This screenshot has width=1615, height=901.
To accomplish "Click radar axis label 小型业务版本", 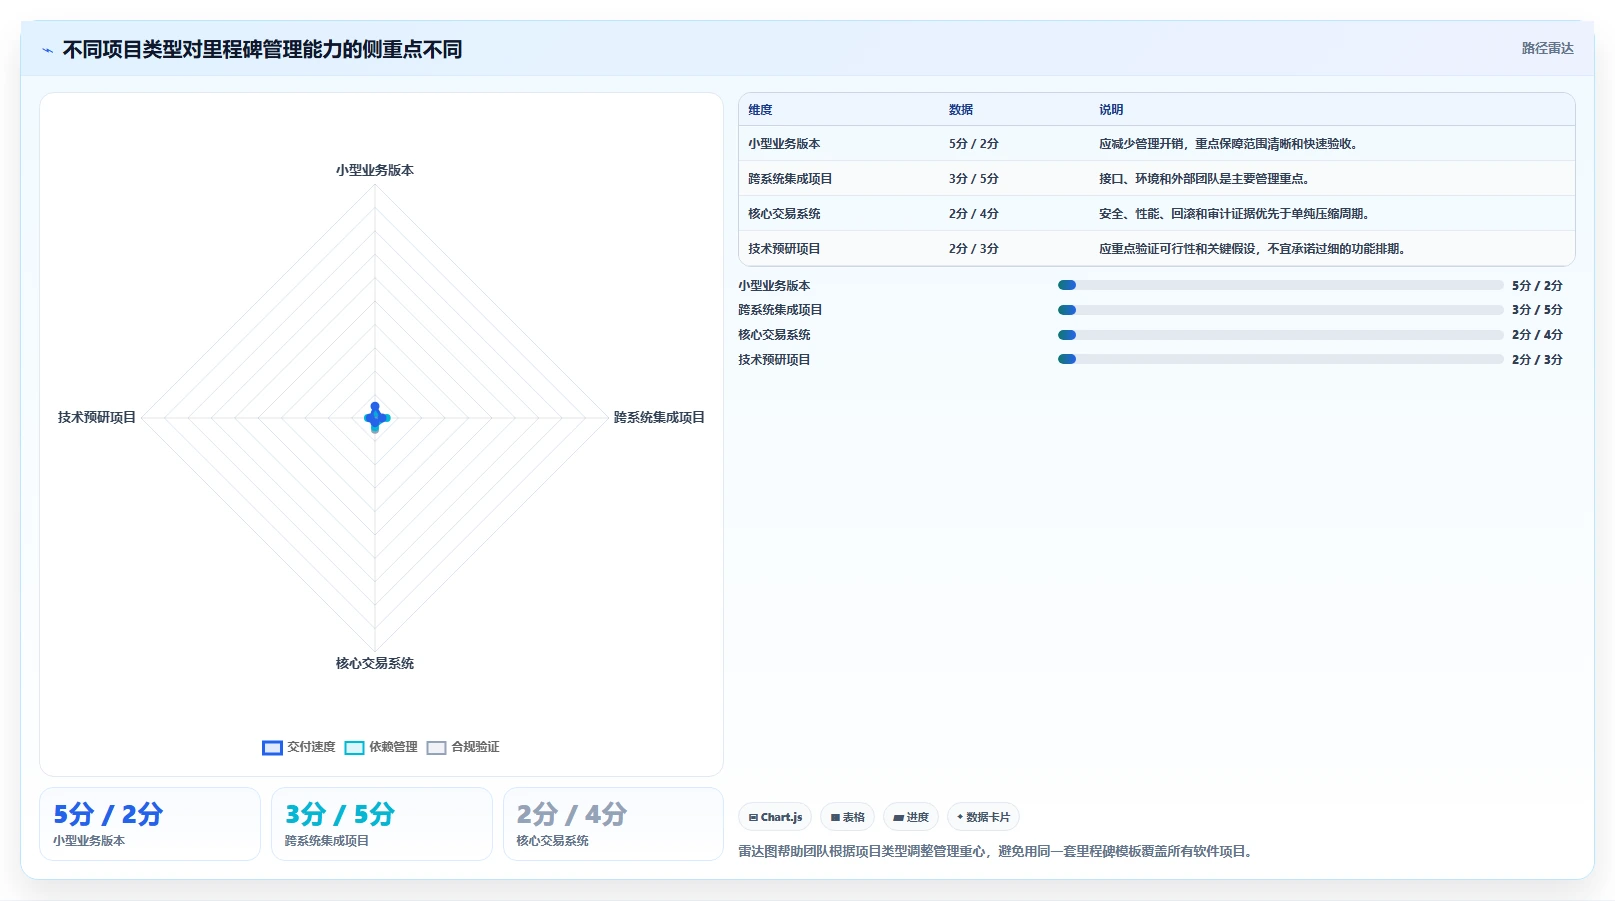I will pyautogui.click(x=375, y=170).
